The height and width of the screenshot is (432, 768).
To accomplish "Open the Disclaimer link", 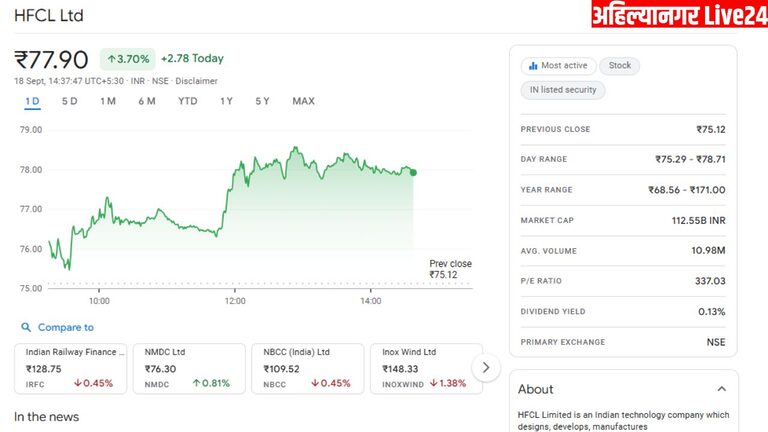I will click(196, 81).
